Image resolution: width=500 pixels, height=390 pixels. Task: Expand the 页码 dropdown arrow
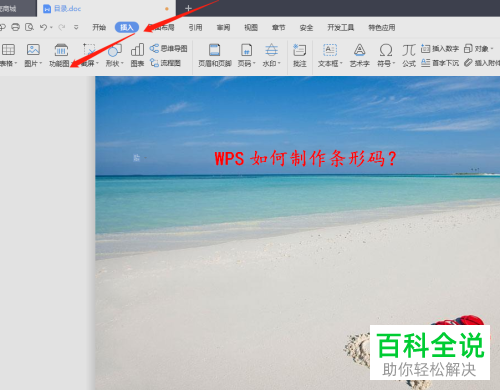(254, 63)
